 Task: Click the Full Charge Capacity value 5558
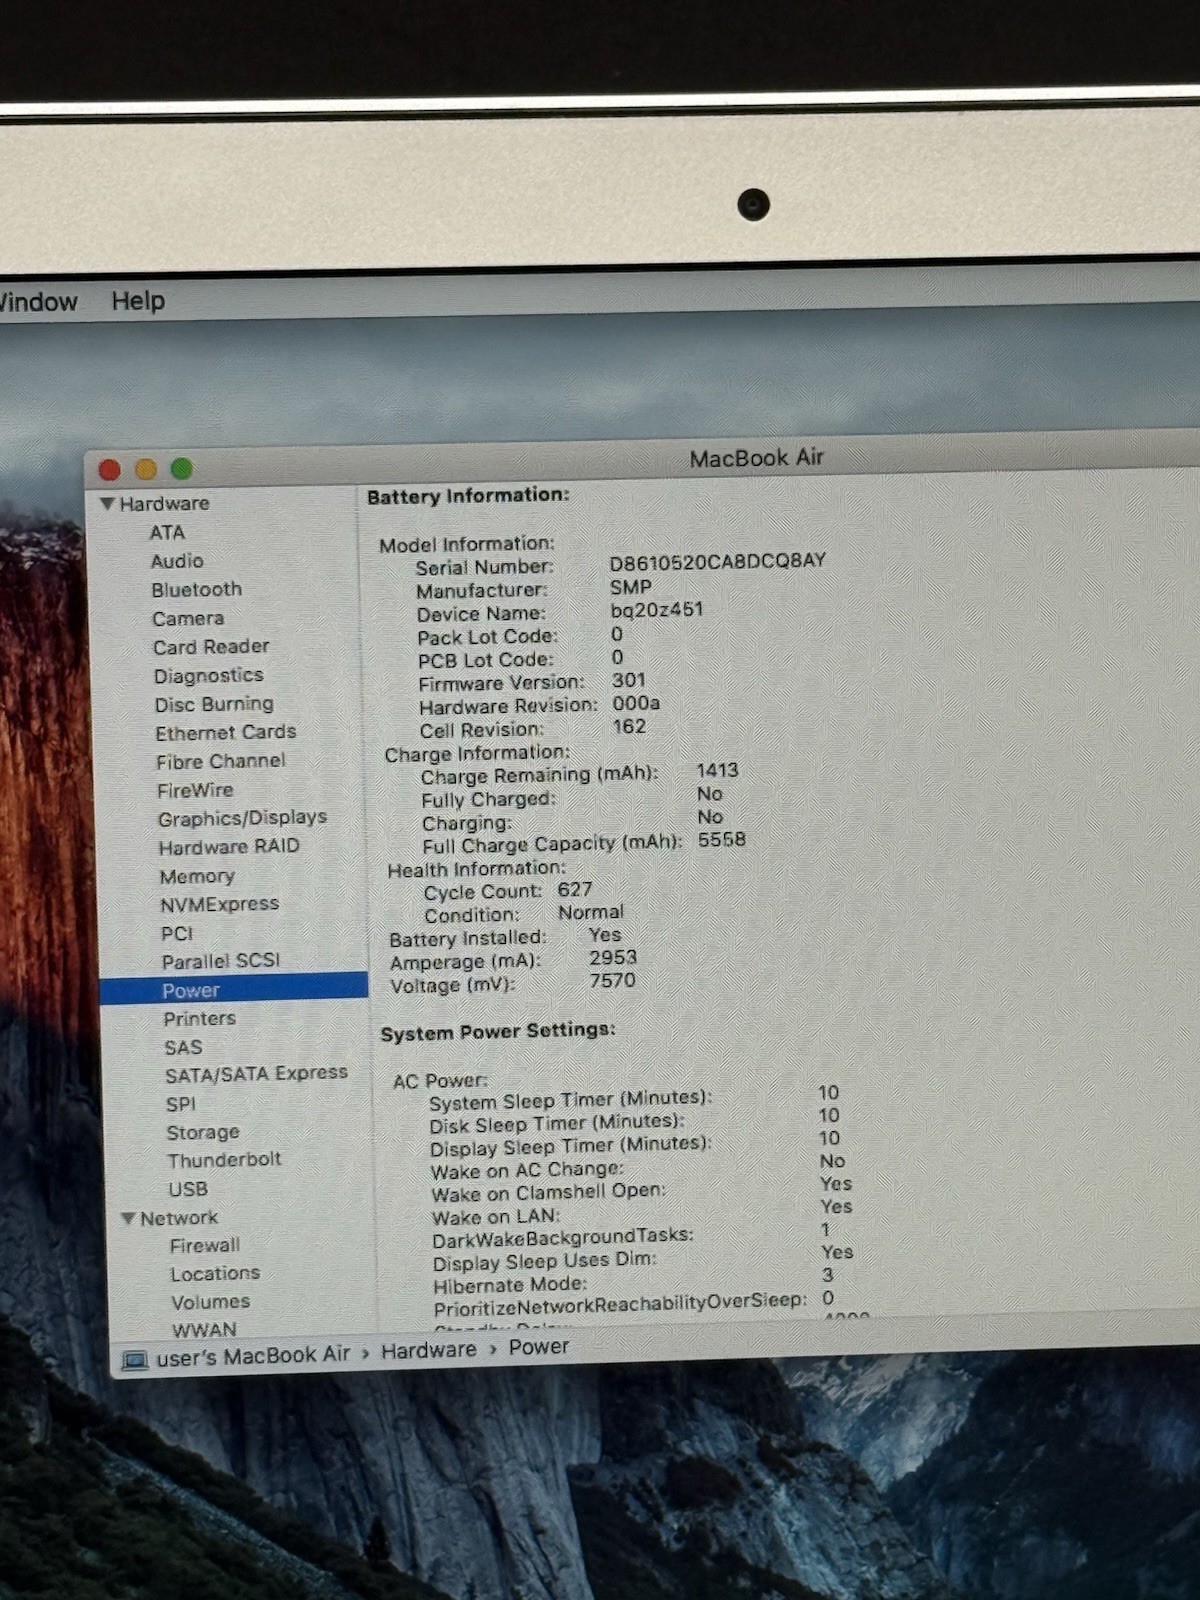722,840
